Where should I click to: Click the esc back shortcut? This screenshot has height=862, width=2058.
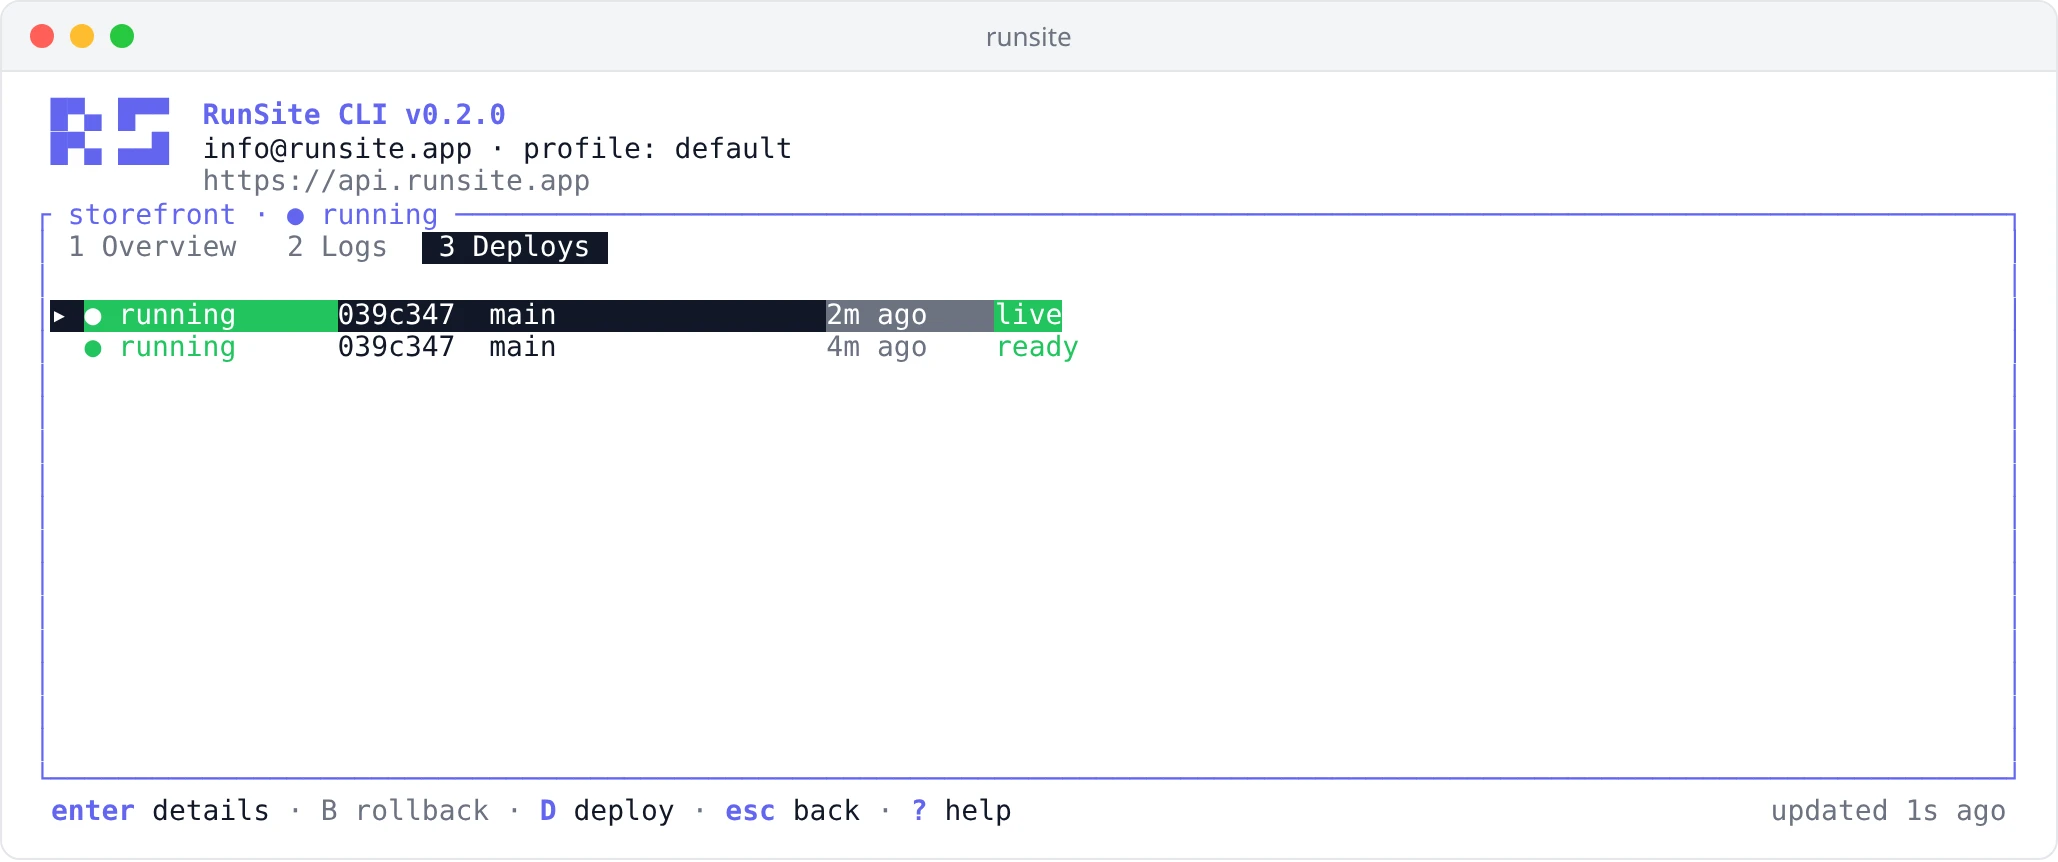pos(793,811)
